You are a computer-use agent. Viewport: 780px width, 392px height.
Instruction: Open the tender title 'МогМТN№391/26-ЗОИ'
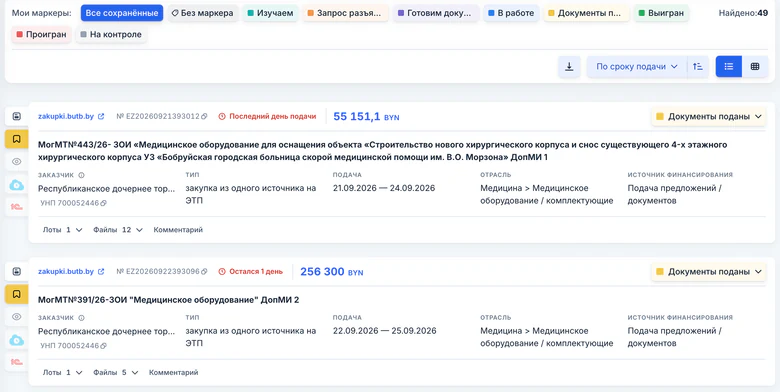169,300
